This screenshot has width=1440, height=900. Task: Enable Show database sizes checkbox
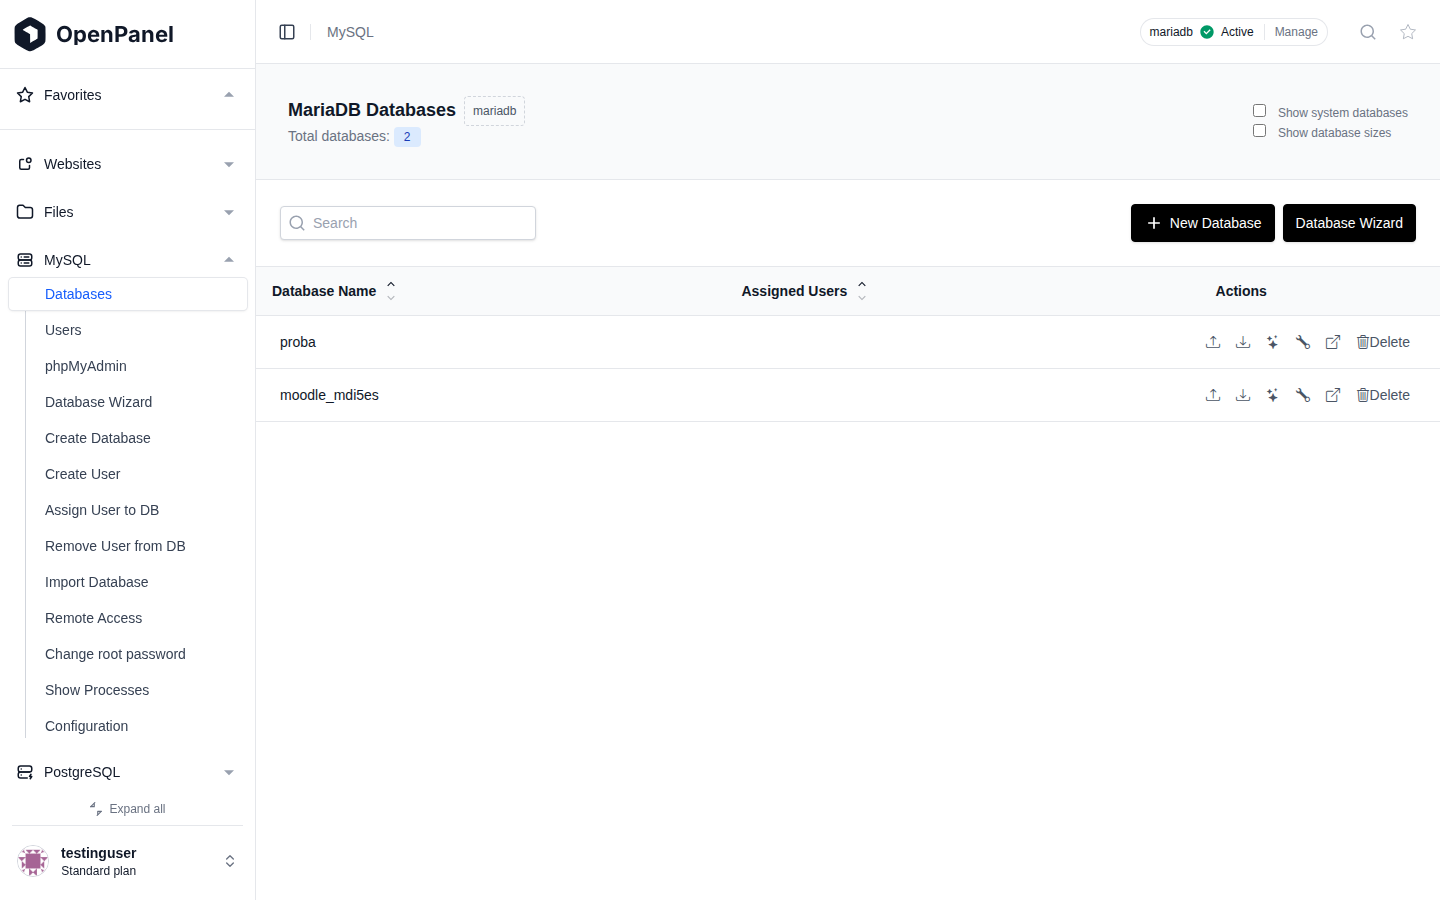pyautogui.click(x=1260, y=131)
